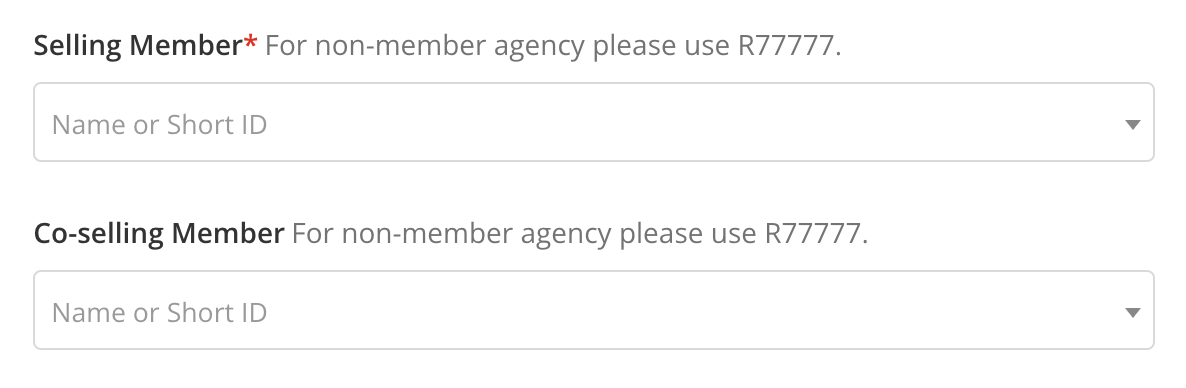Click the Co-selling Member non-member agency hint
The width and height of the screenshot is (1186, 388).
coord(579,234)
